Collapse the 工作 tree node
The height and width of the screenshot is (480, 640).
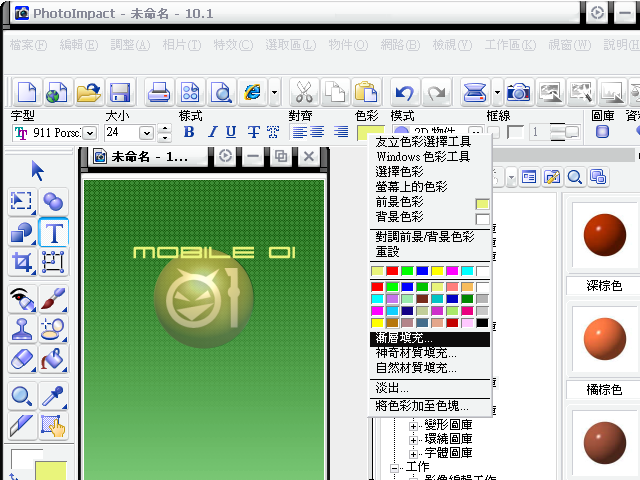pyautogui.click(x=394, y=468)
